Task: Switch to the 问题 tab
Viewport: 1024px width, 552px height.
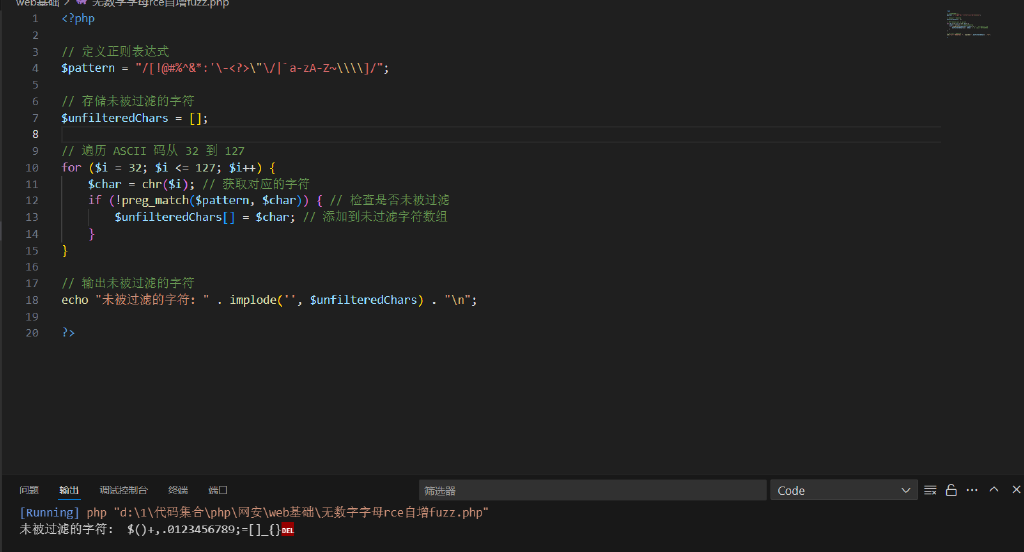Action: pos(29,490)
